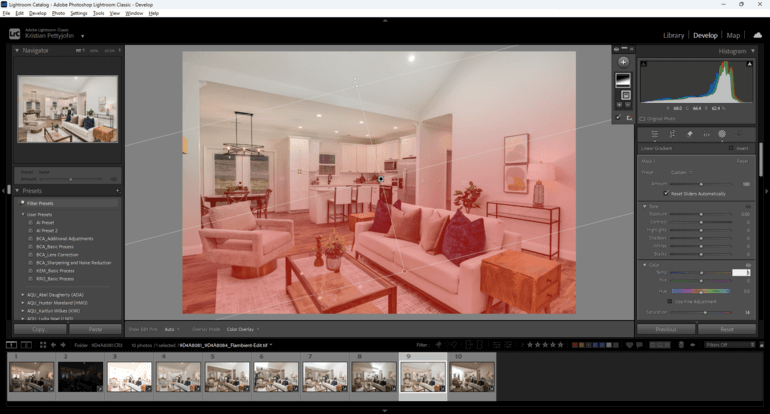
Task: Uncheck Reset Sliders Automatically
Action: (666, 193)
